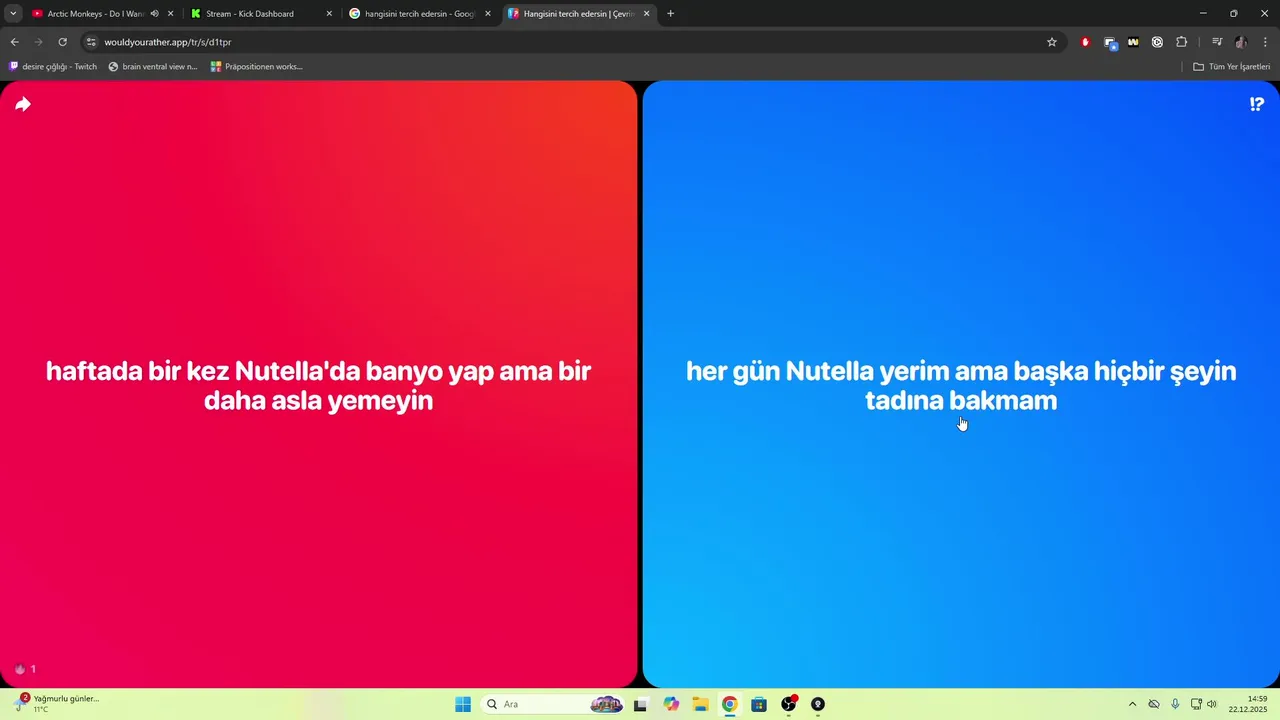
Task: Open network settings tray icon
Action: point(1196,704)
